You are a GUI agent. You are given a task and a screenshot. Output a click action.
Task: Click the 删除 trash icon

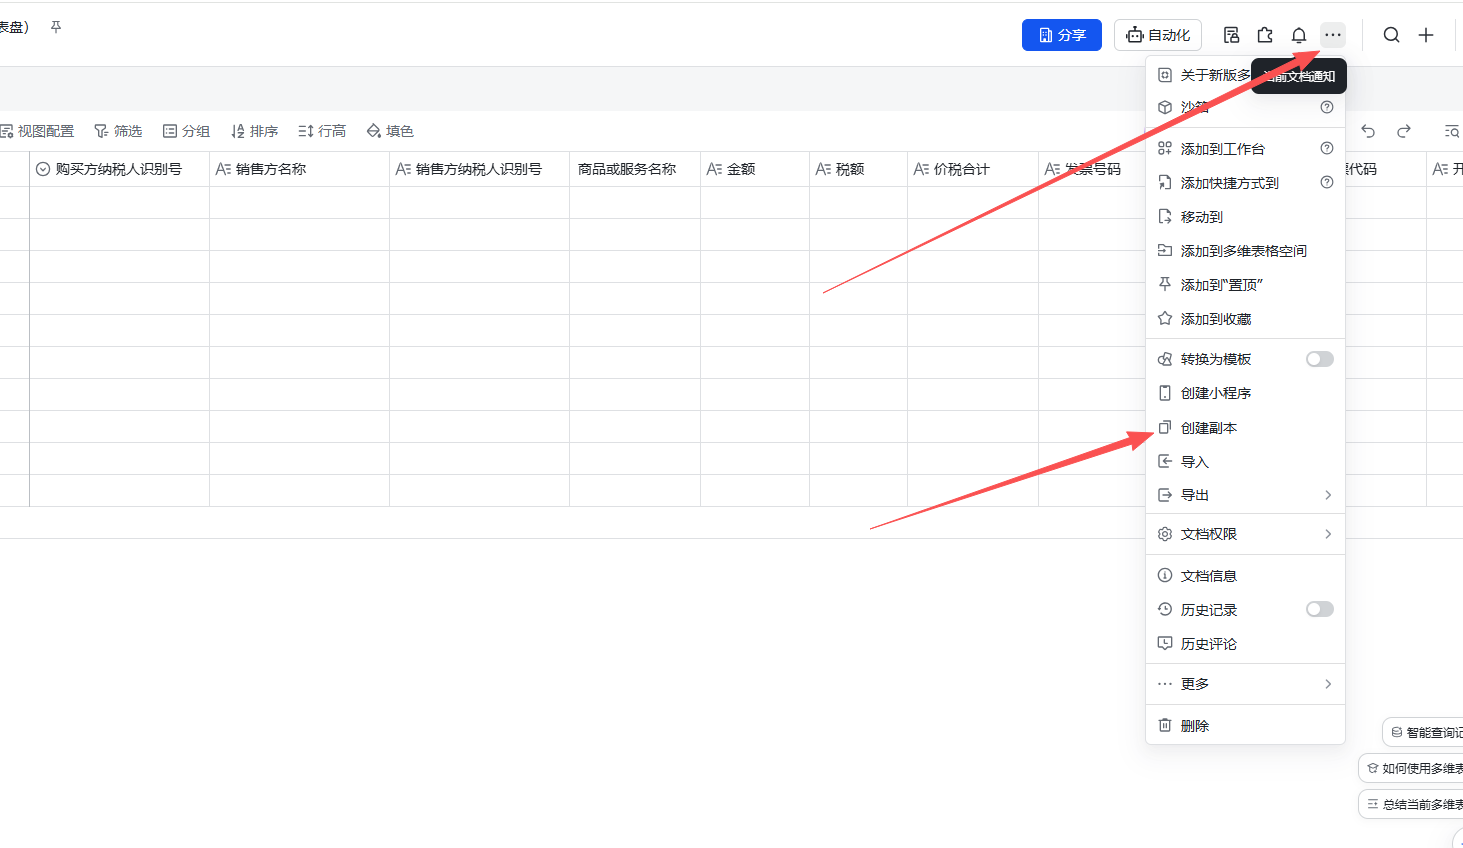click(1165, 725)
